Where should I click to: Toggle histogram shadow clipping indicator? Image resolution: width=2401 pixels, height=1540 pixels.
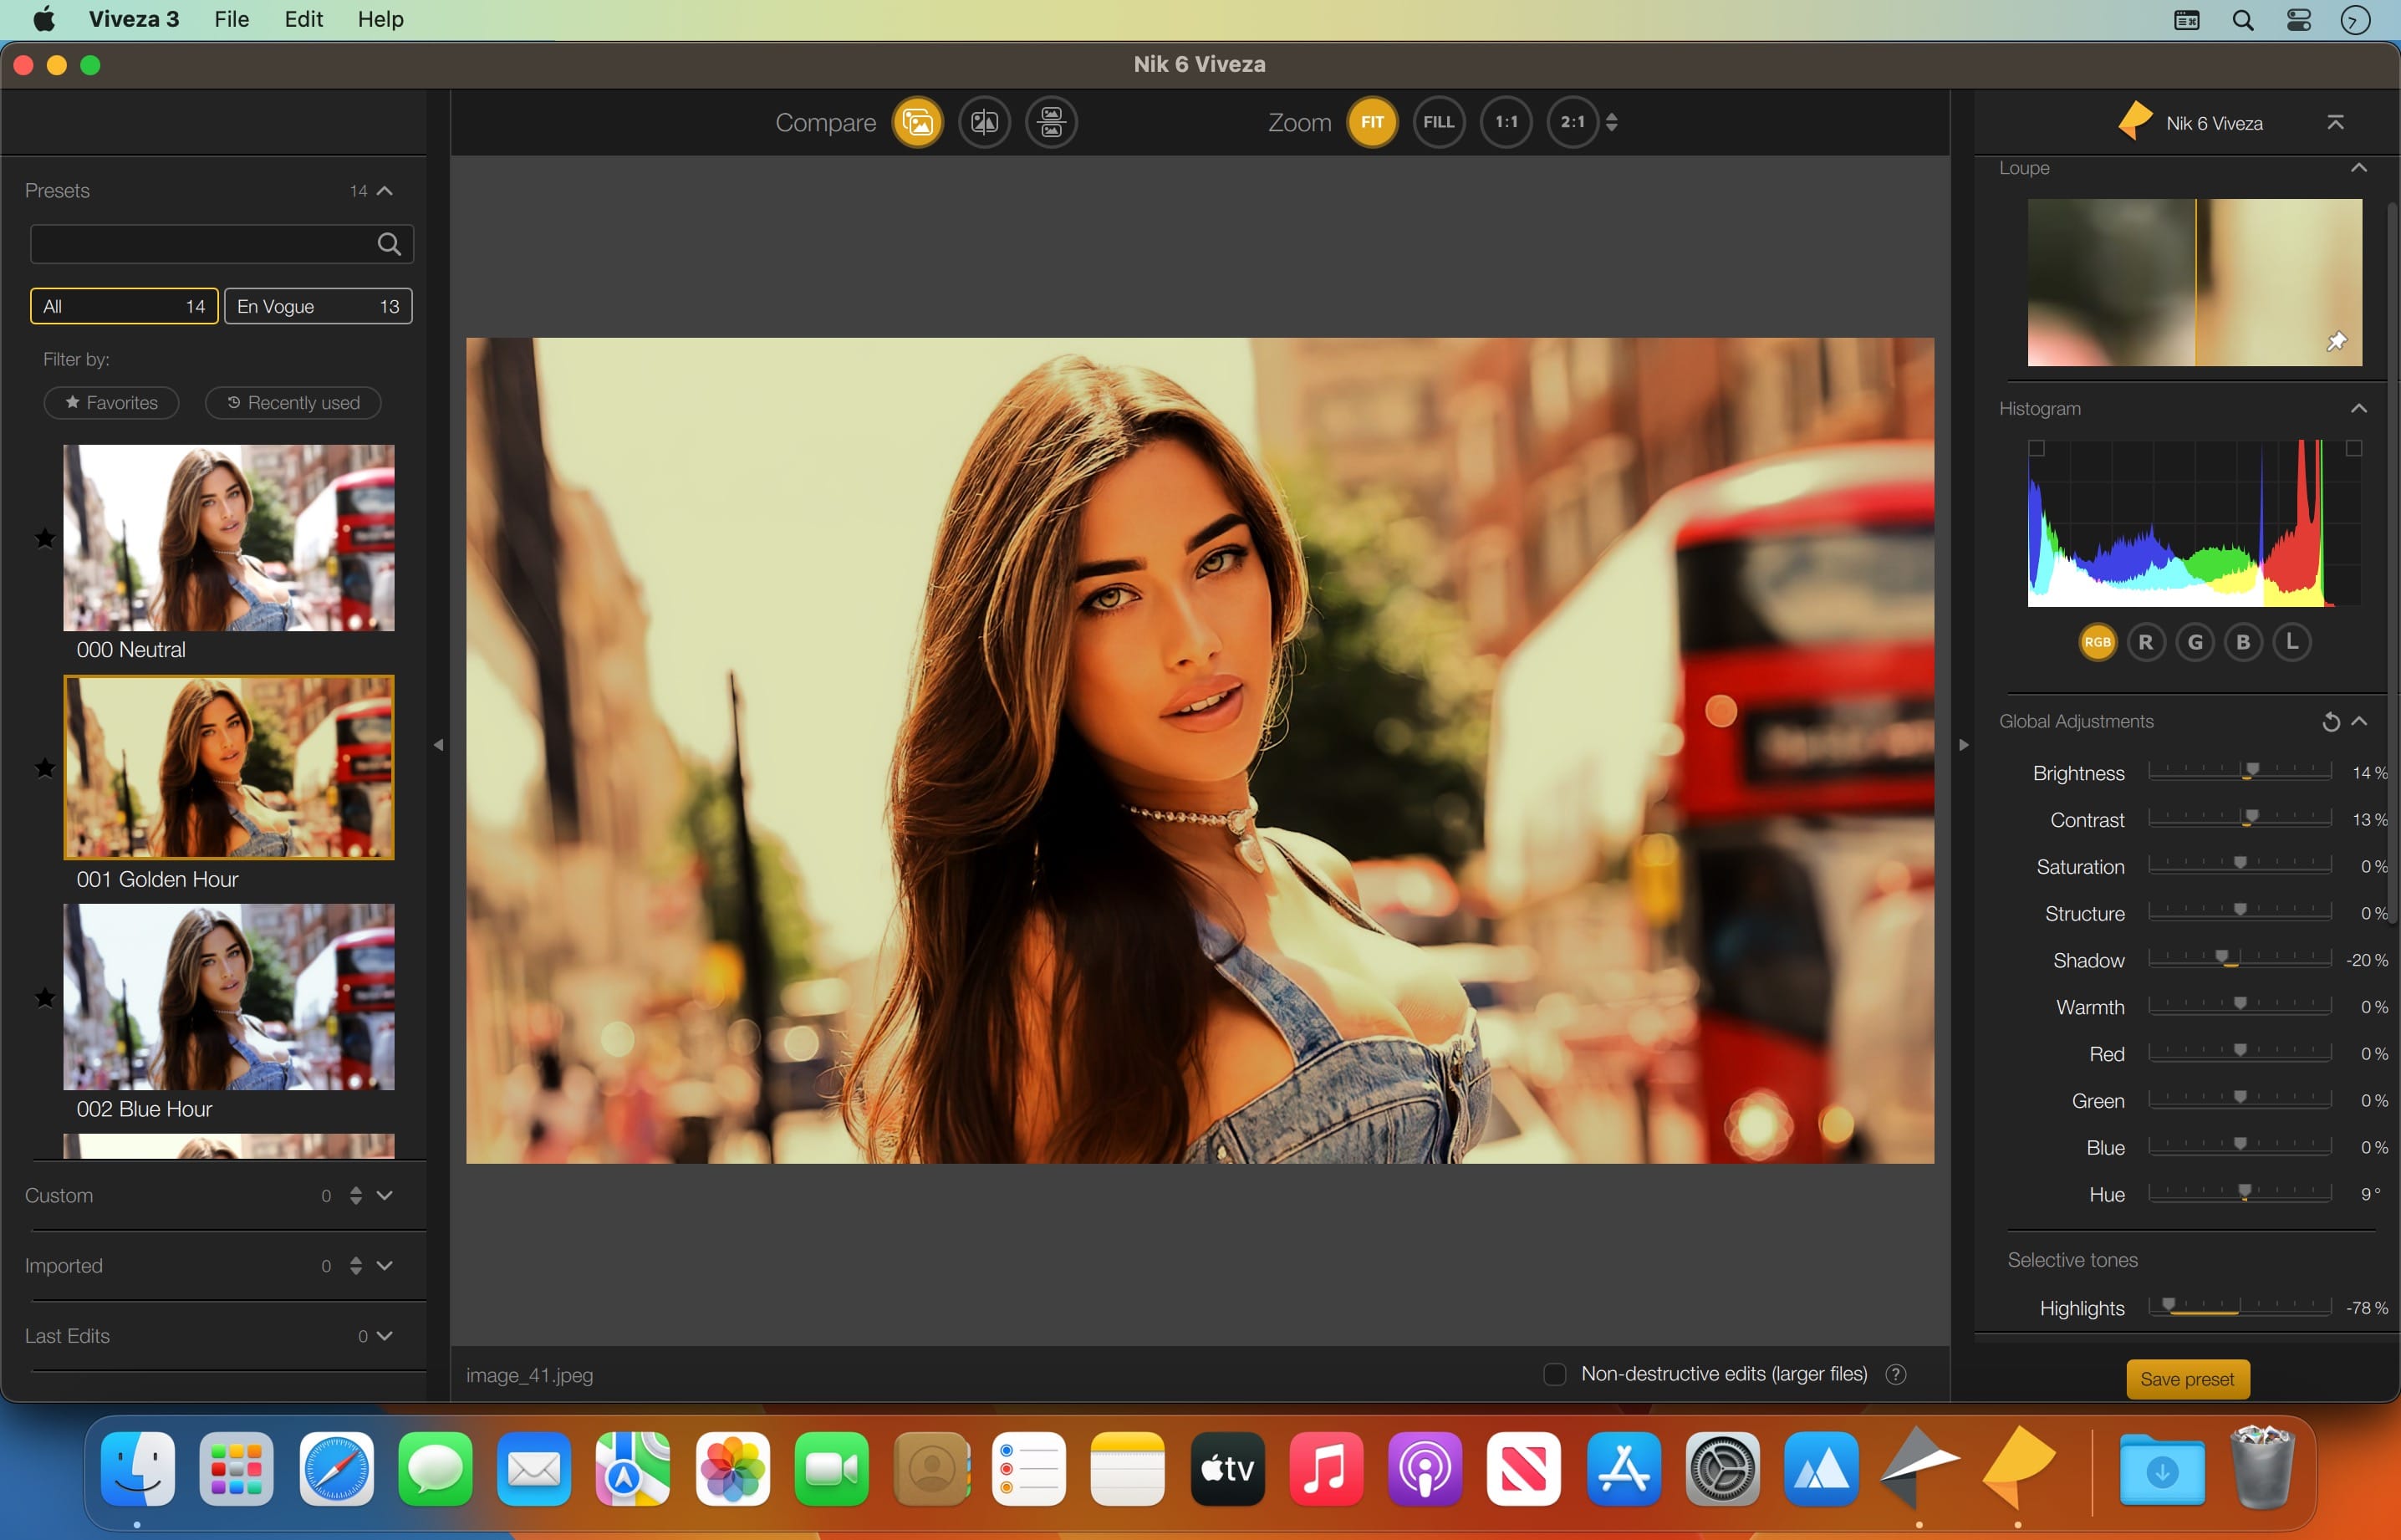(2036, 449)
